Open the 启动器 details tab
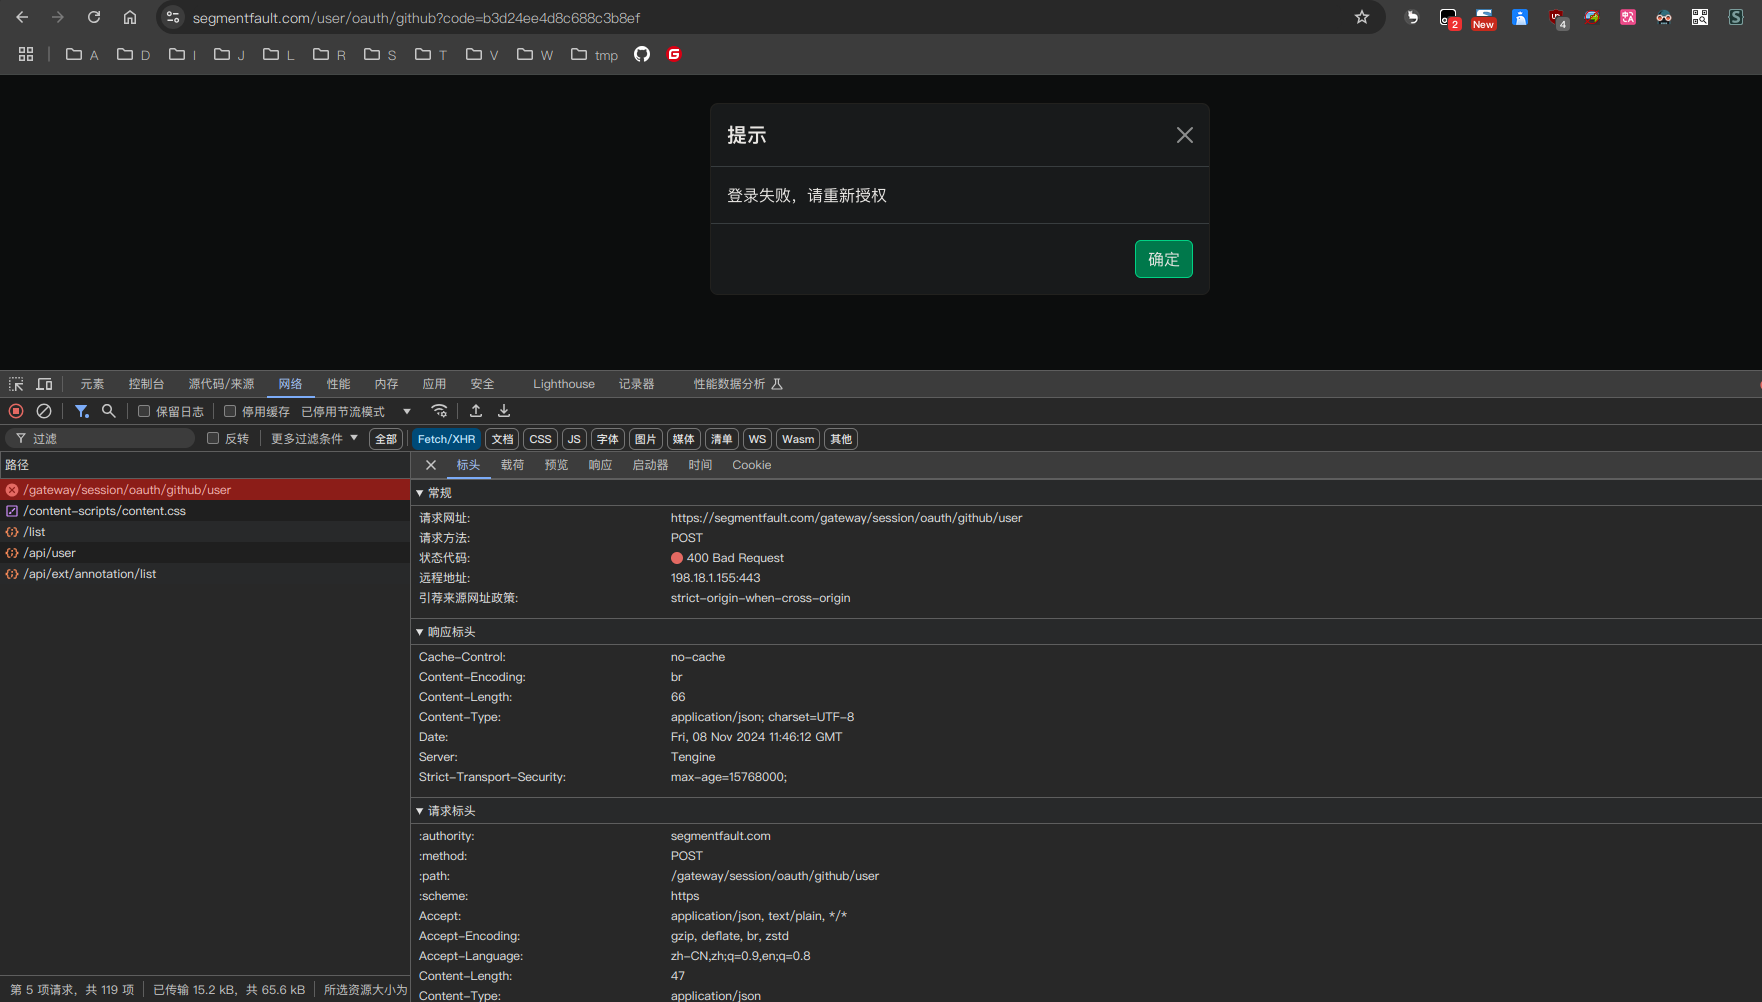1762x1002 pixels. pyautogui.click(x=650, y=465)
